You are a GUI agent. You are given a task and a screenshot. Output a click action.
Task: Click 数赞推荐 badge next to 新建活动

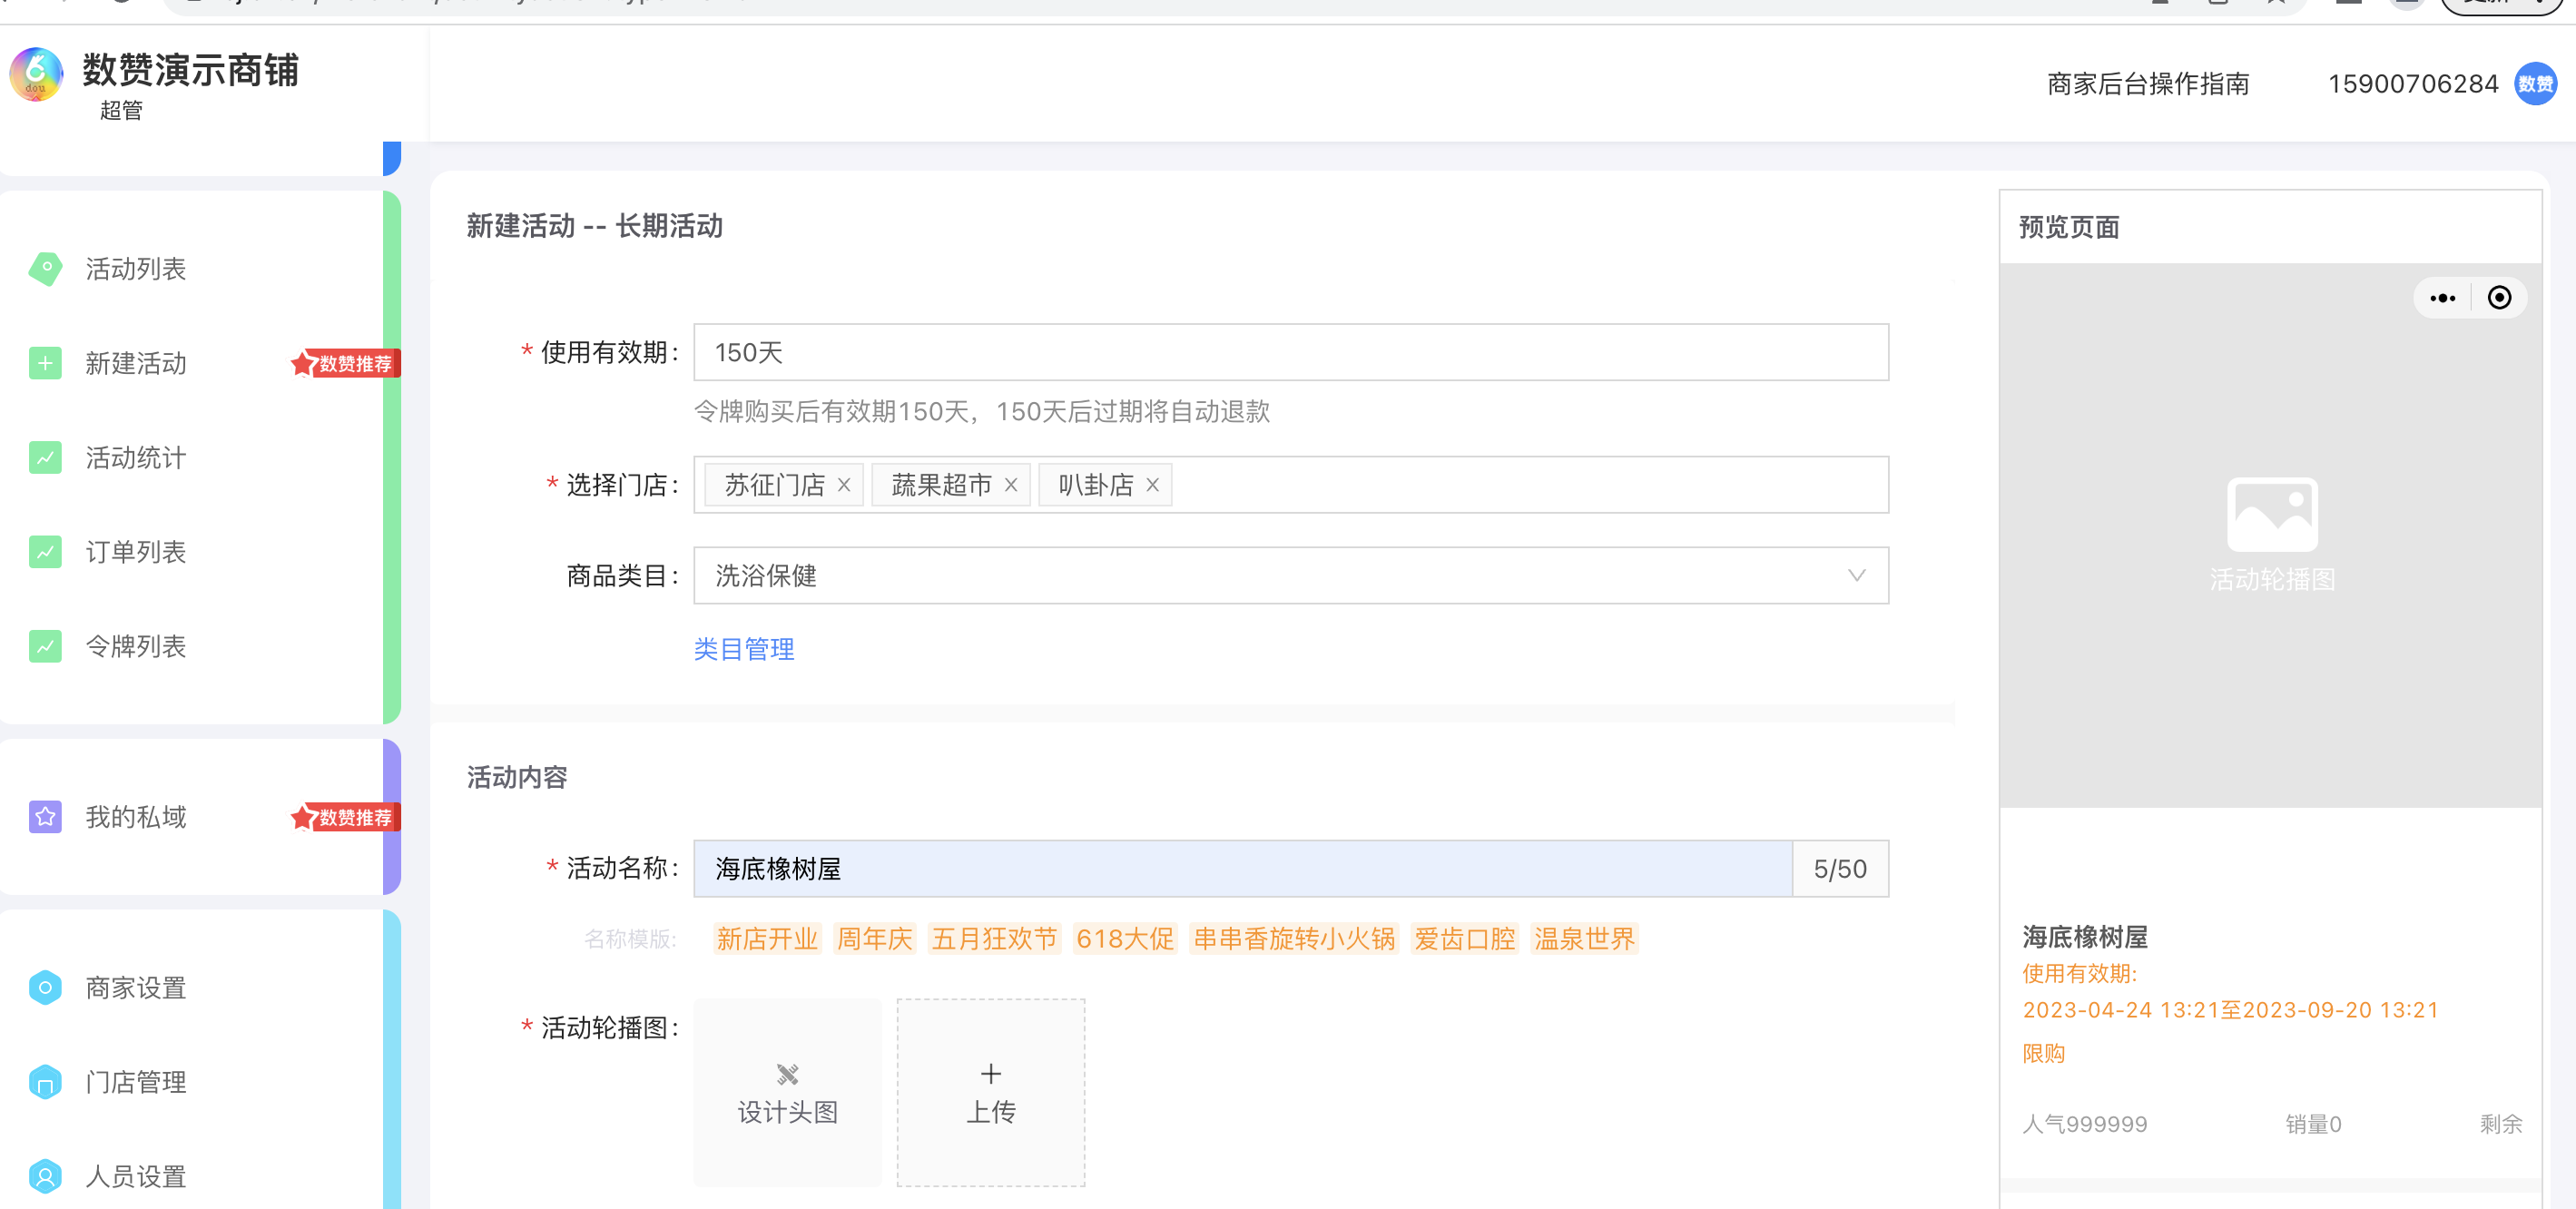[346, 363]
